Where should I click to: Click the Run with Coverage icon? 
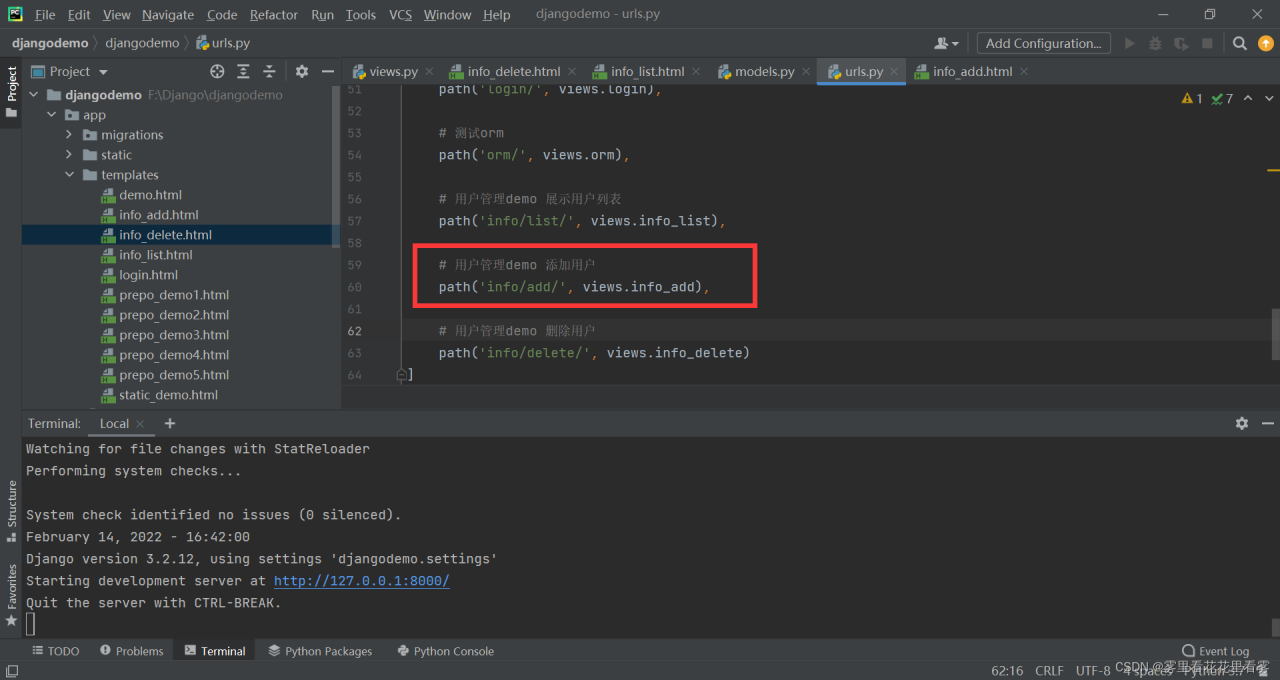1181,43
